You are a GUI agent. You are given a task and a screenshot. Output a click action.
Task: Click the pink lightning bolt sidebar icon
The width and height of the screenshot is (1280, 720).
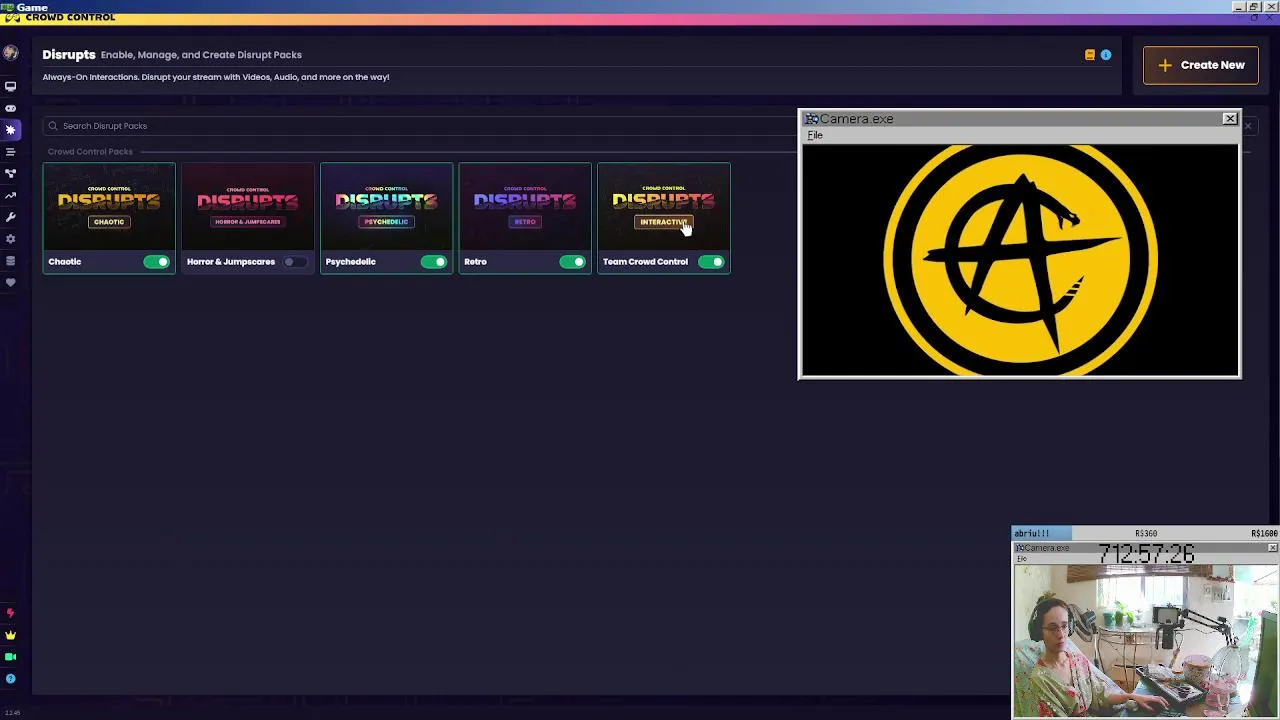(x=10, y=613)
